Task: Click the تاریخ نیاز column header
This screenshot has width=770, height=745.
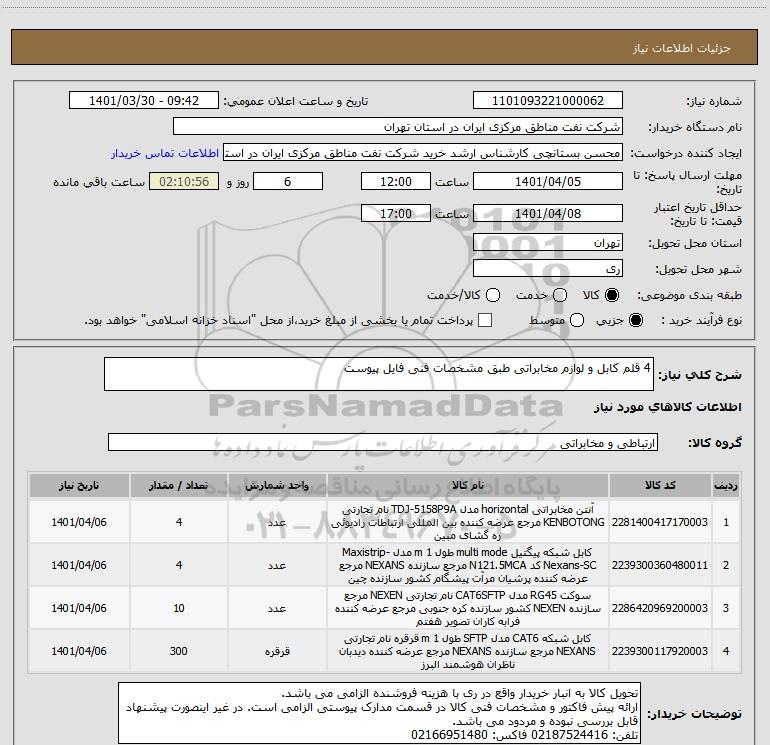Action: click(x=79, y=486)
